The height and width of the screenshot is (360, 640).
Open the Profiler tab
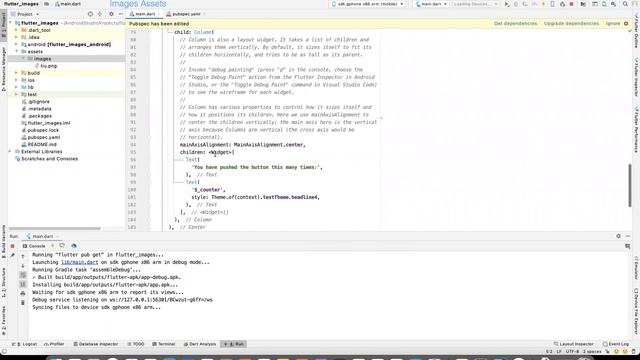pyautogui.click(x=54, y=344)
